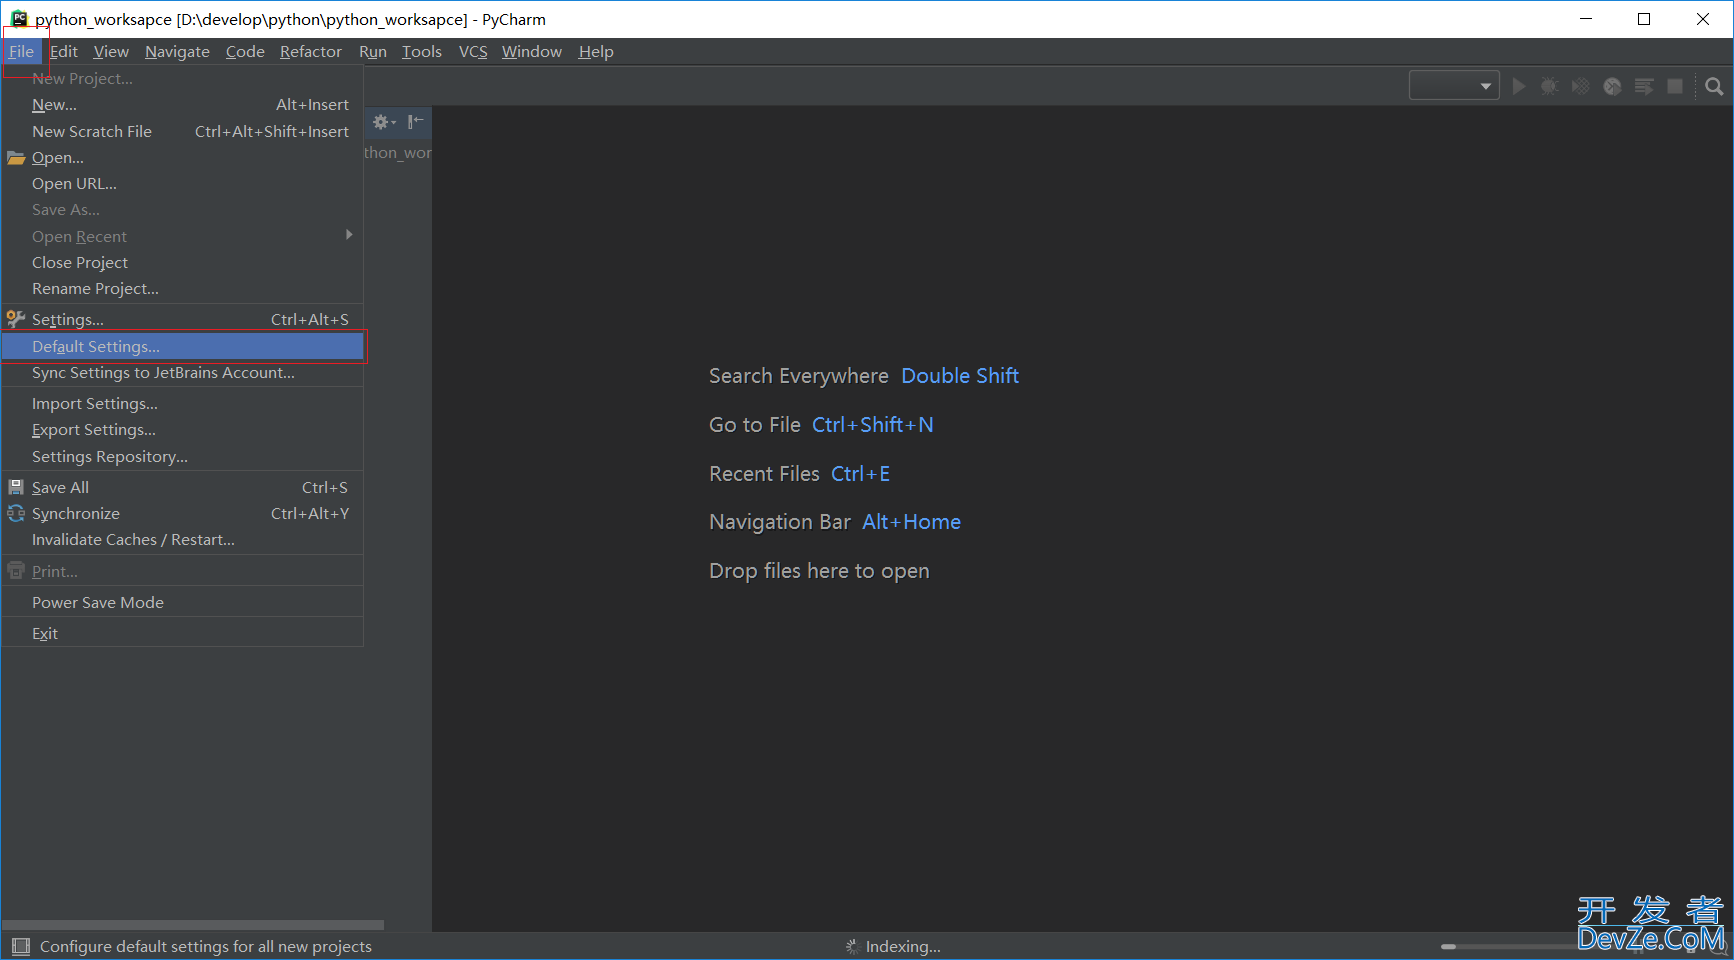Open the VCS menu

click(473, 51)
